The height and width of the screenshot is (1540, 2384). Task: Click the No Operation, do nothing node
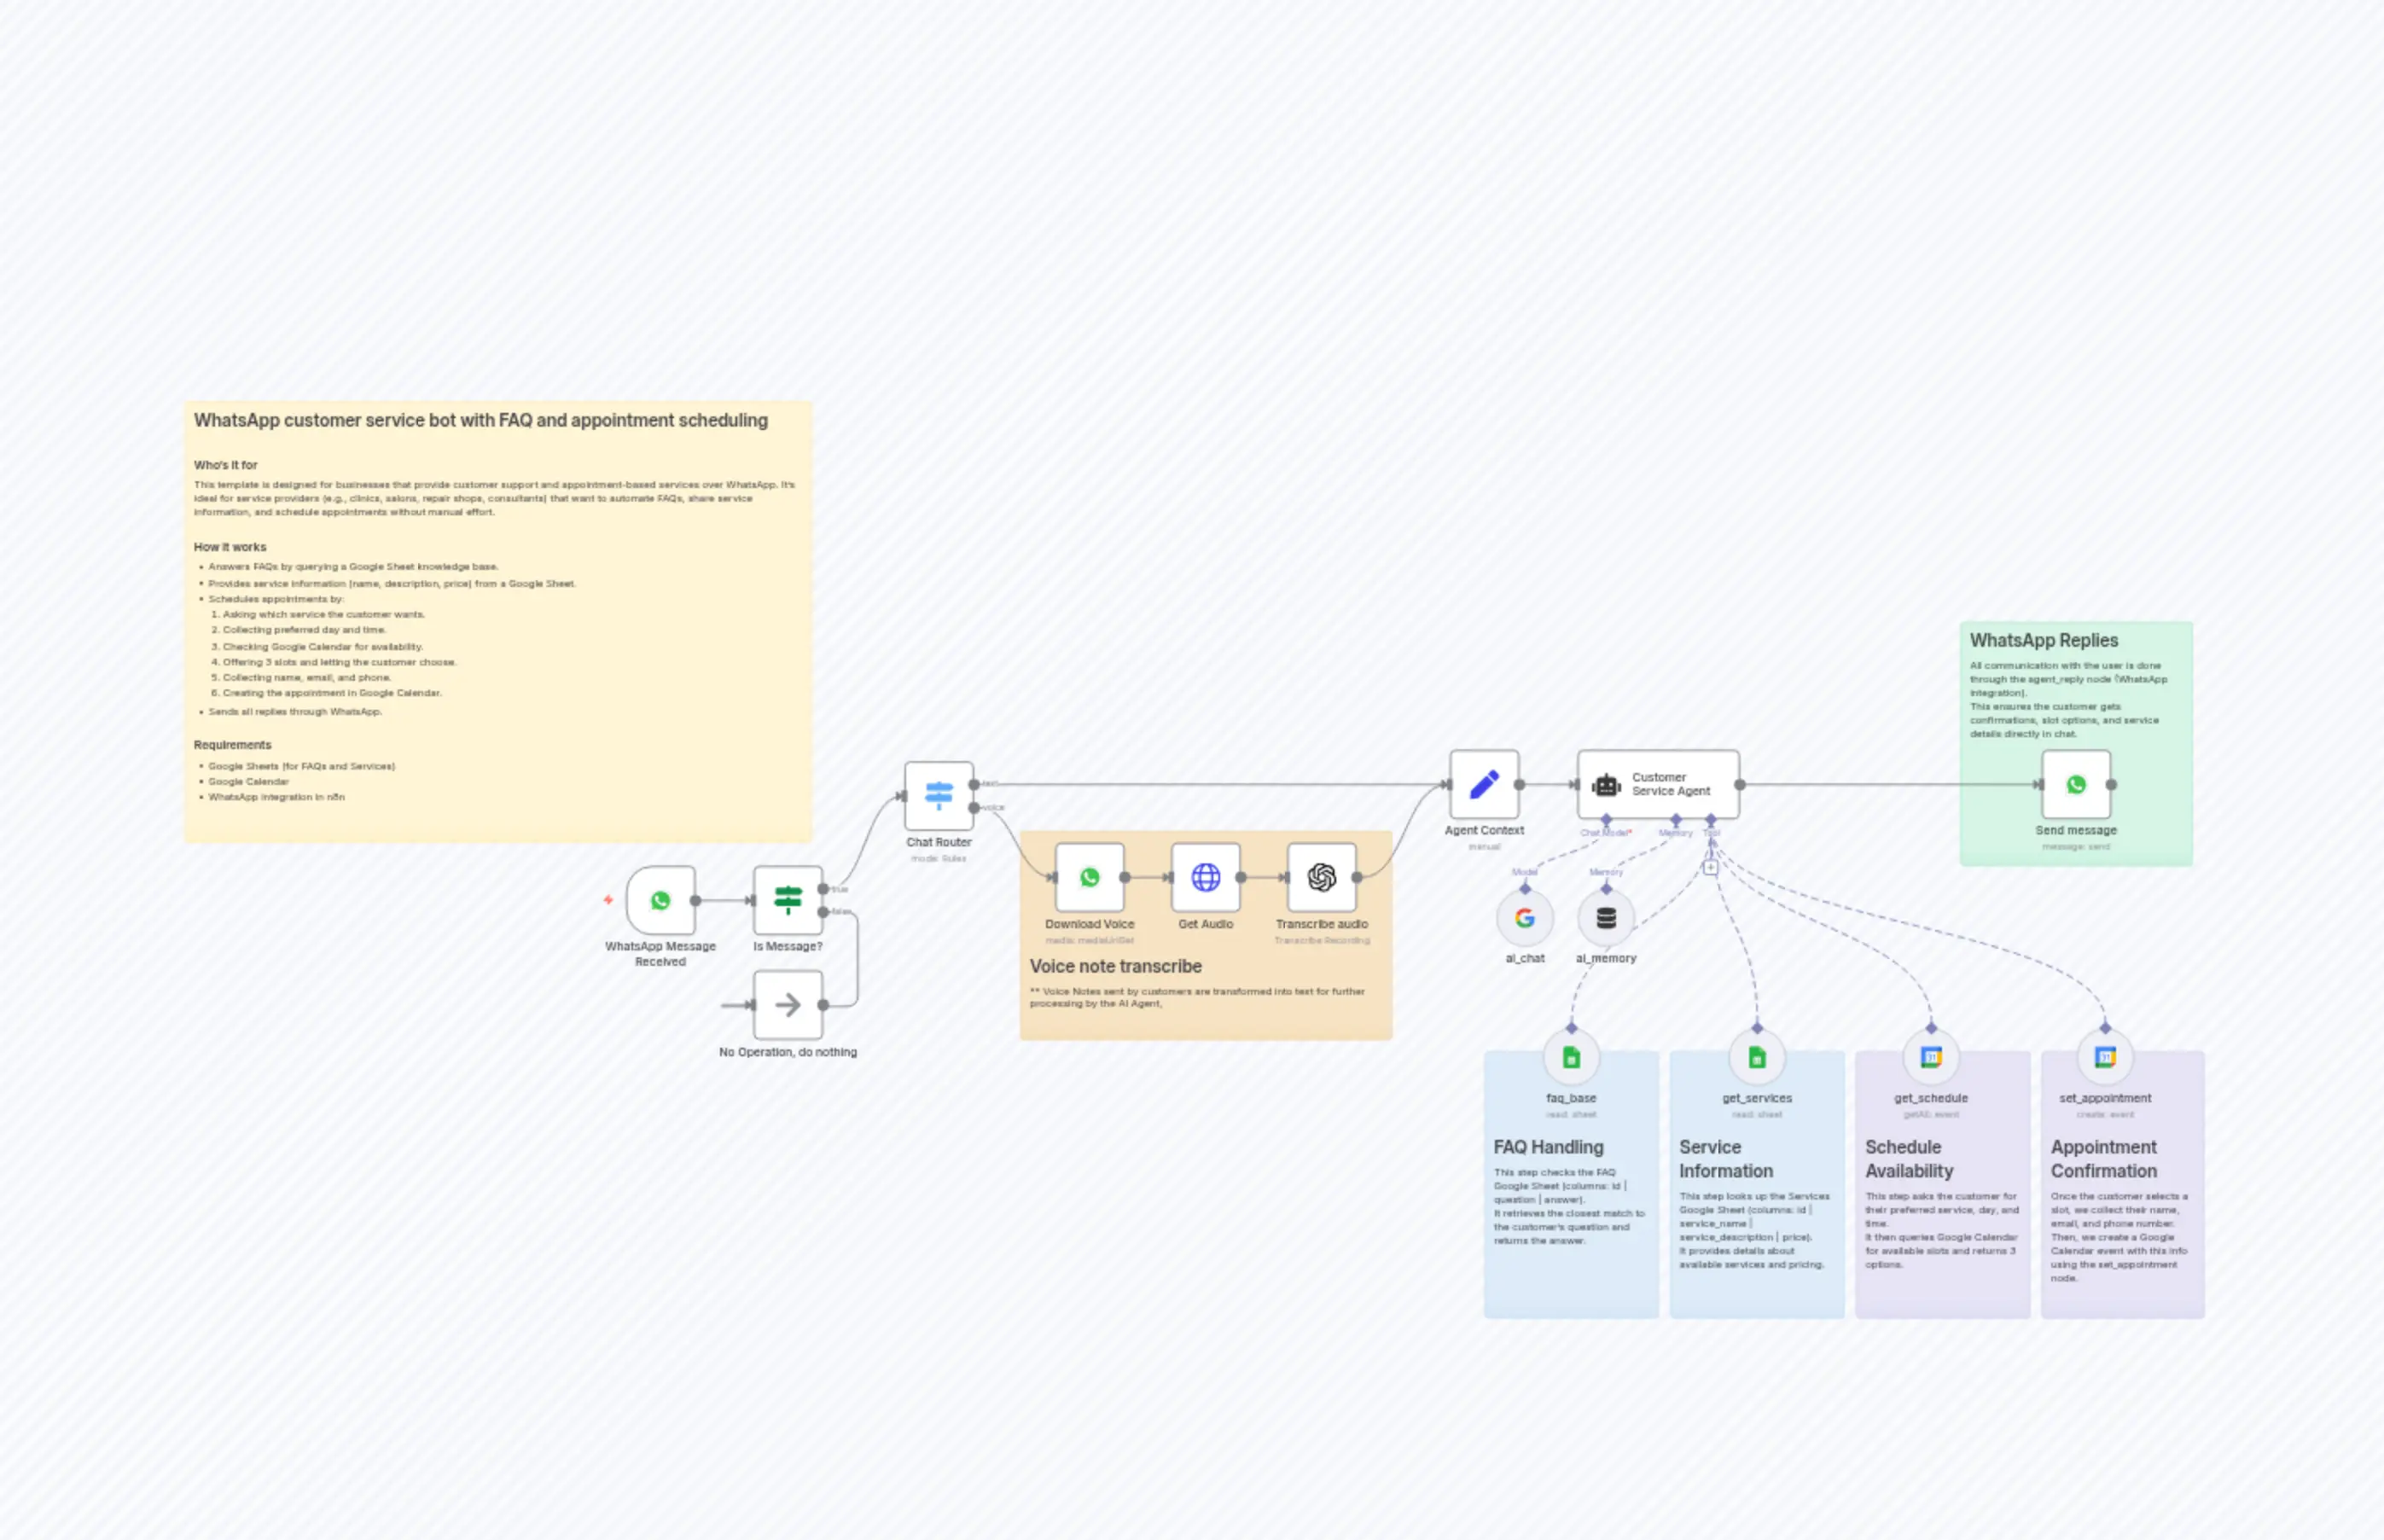[x=788, y=1004]
